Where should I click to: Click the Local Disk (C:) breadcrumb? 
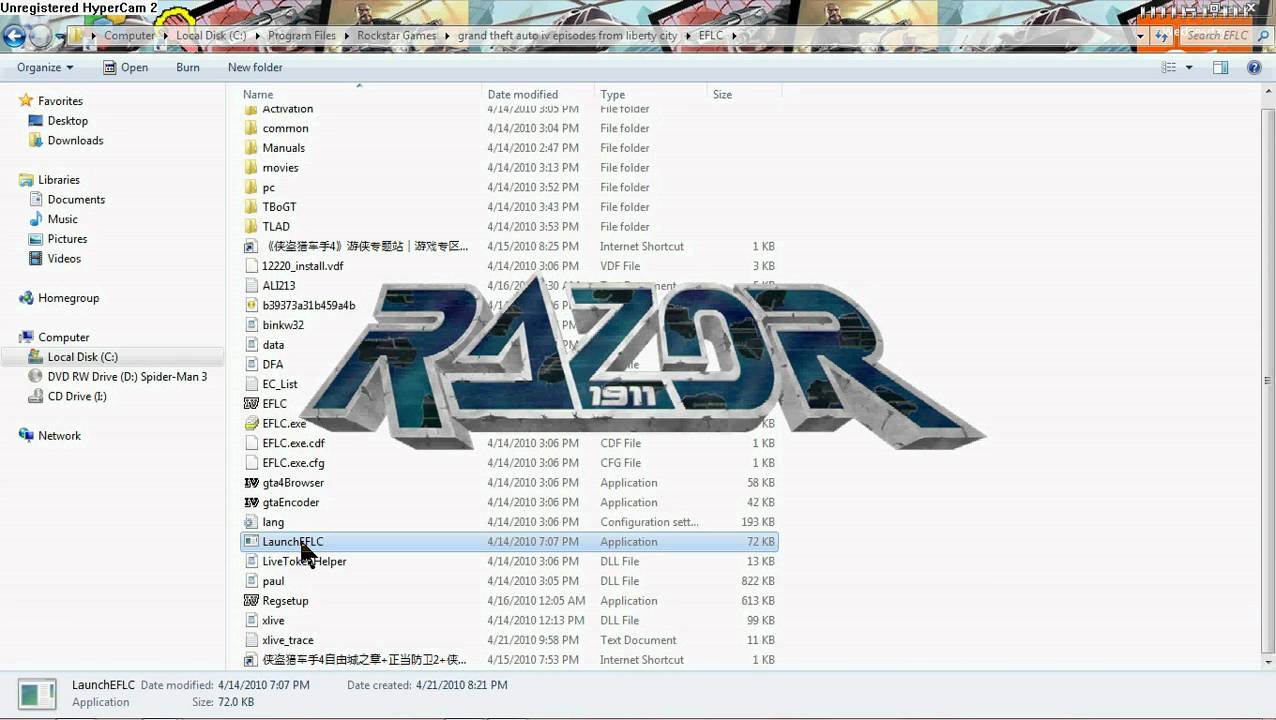(x=211, y=35)
